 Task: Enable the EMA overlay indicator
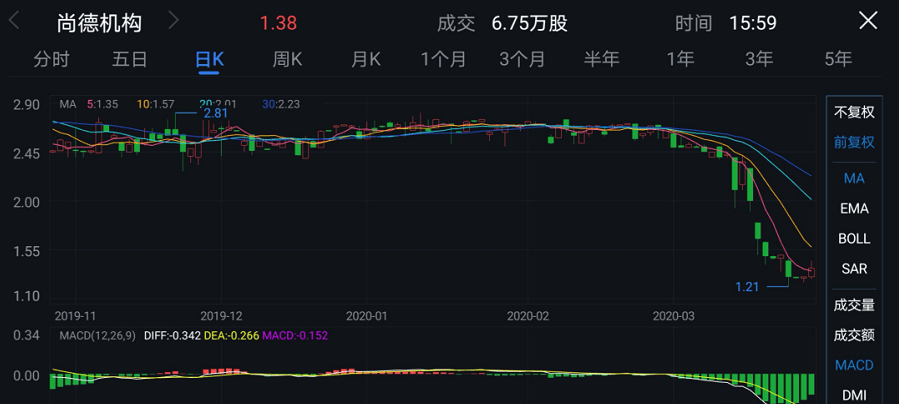[854, 208]
